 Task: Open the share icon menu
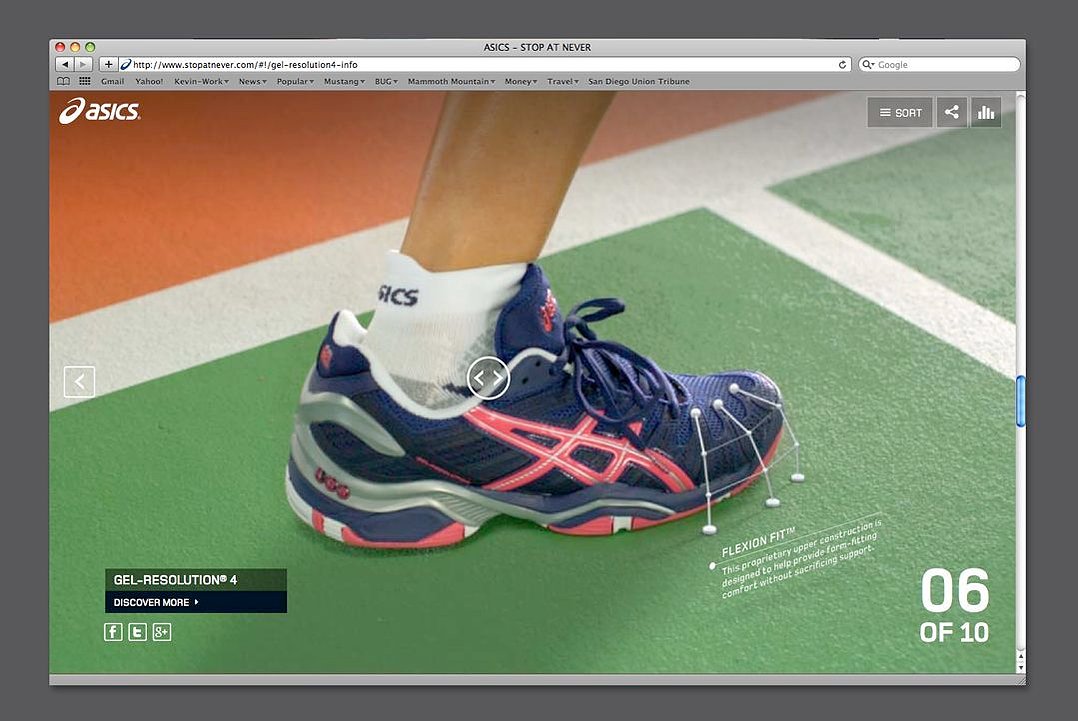(x=952, y=112)
